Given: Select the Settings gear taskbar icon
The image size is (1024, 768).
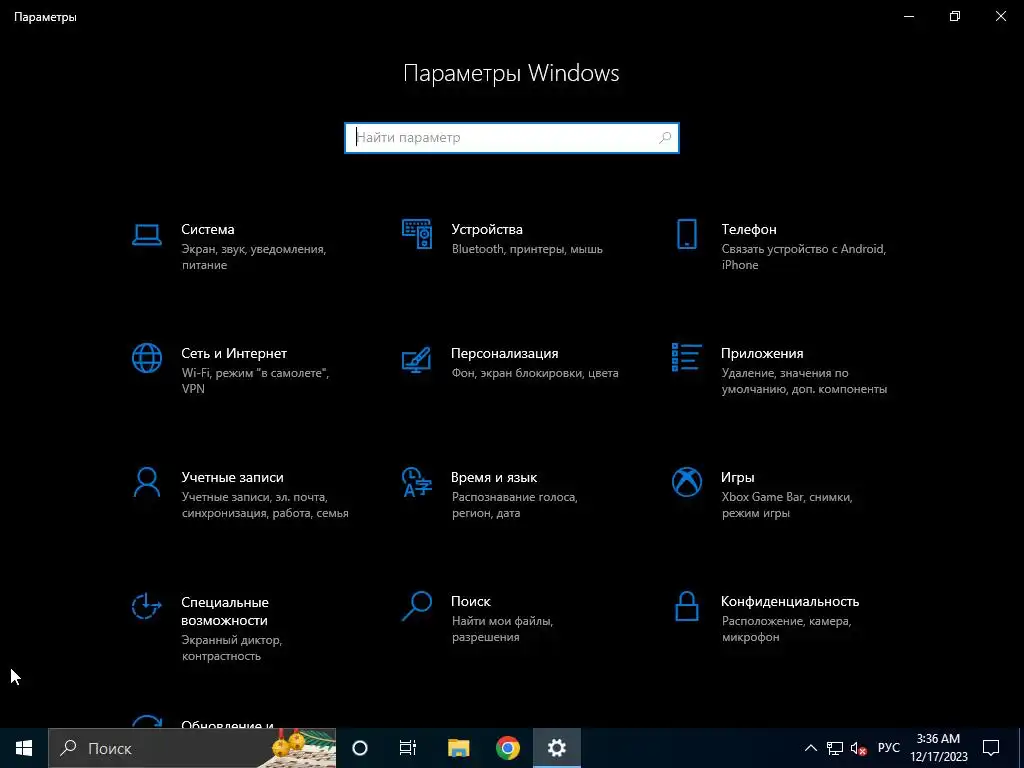Looking at the screenshot, I should pos(556,748).
